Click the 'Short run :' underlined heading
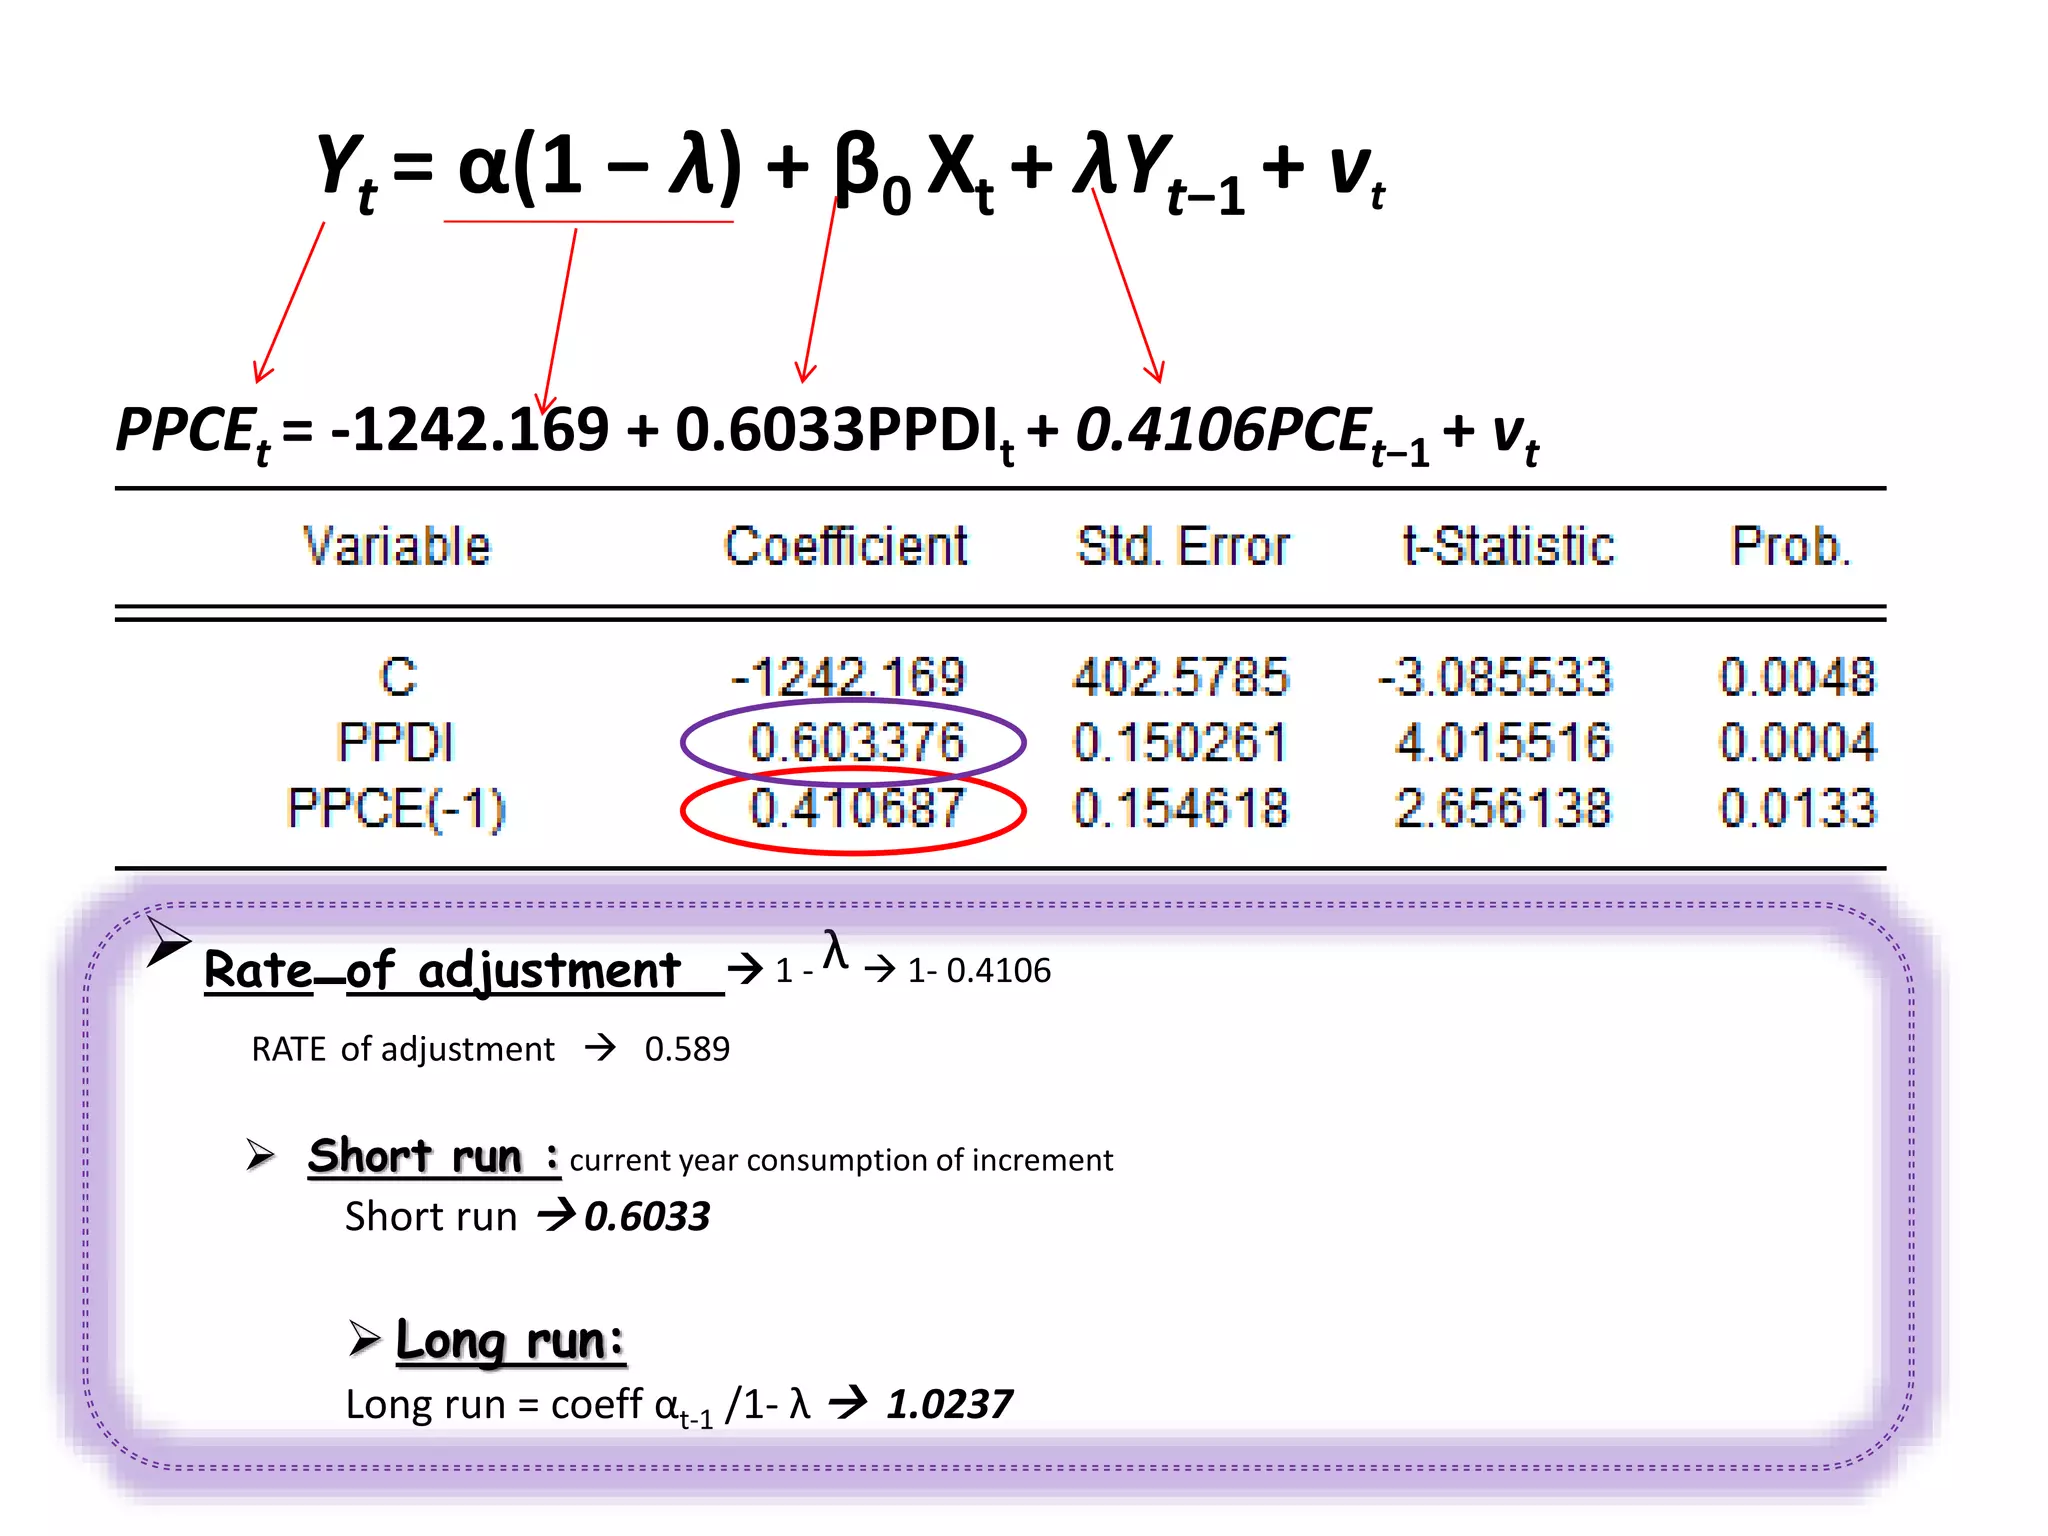 point(433,1157)
